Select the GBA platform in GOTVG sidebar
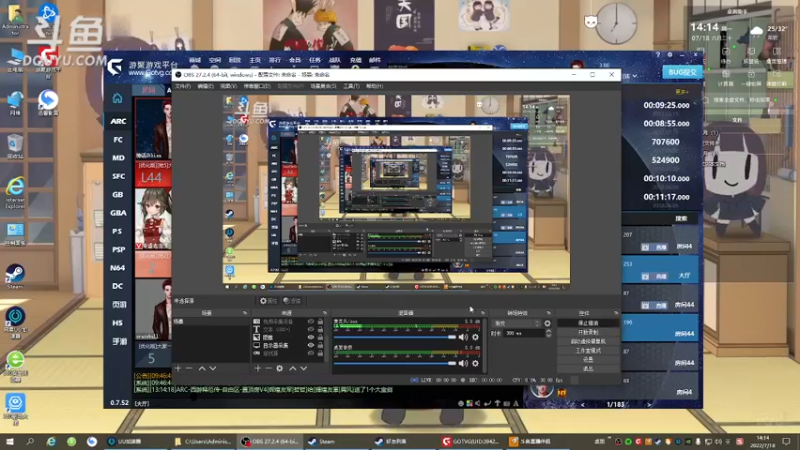 click(118, 213)
